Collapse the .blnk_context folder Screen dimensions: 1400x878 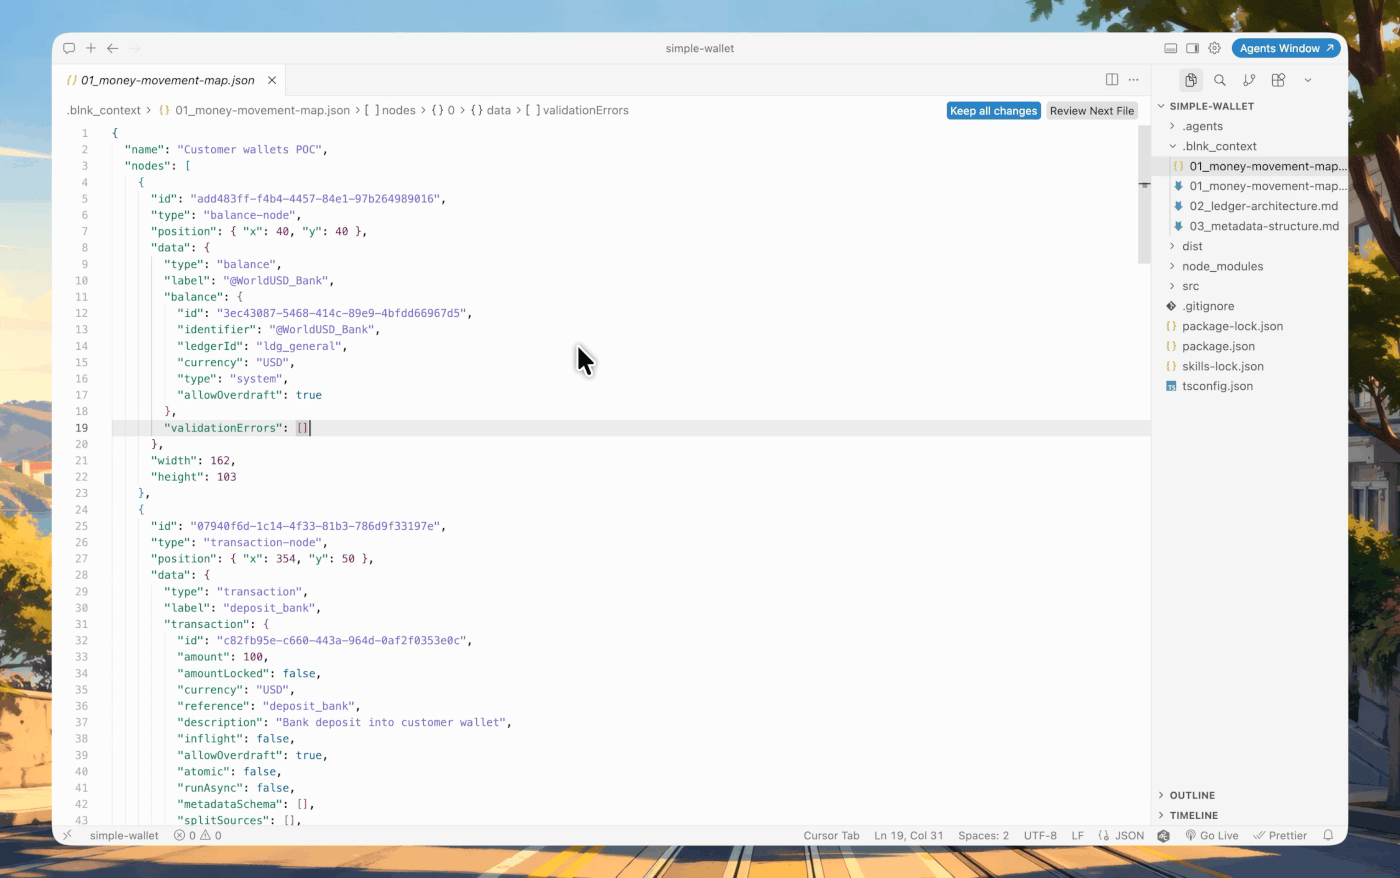click(1250, 146)
